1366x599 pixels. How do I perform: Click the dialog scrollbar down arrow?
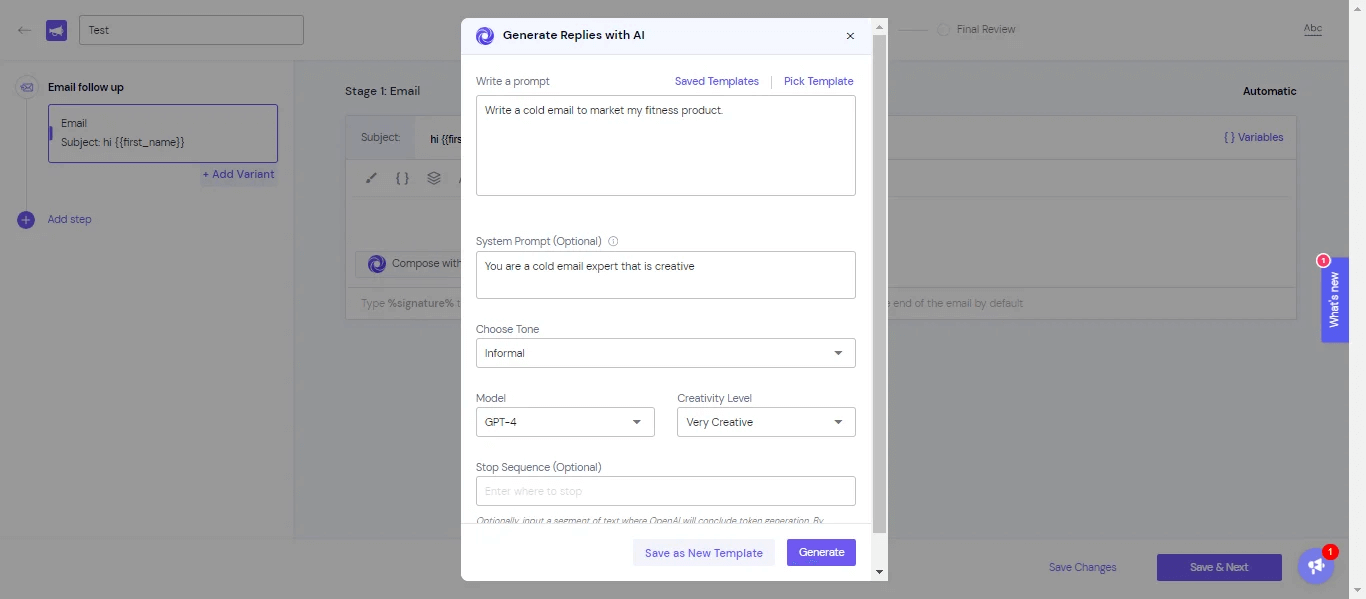point(879,572)
